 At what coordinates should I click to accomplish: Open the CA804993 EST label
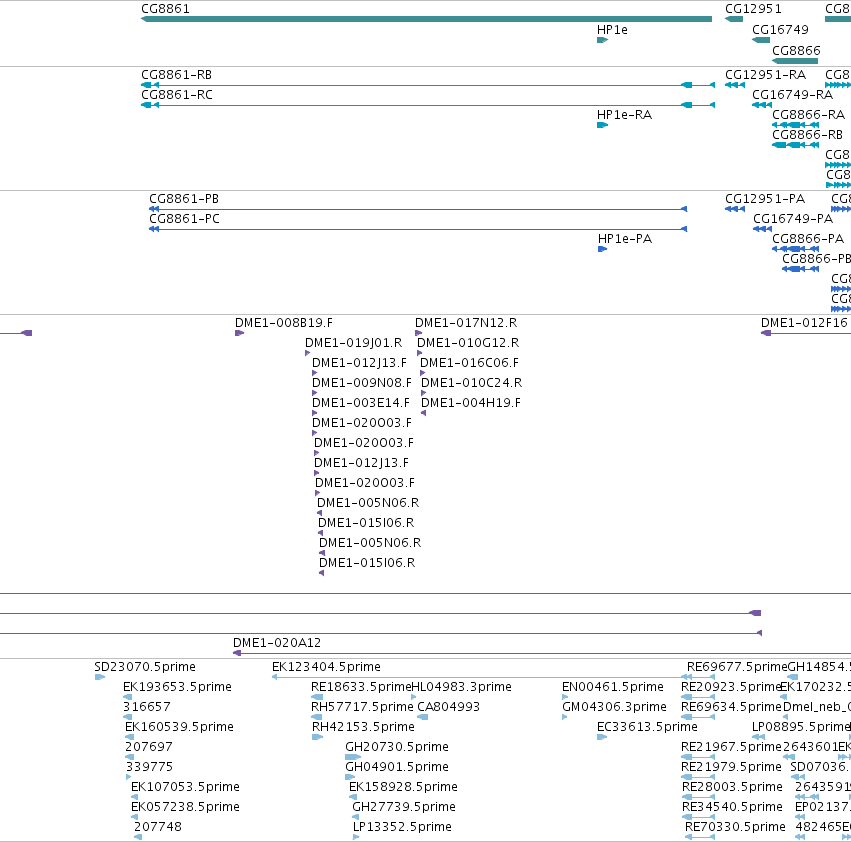pyautogui.click(x=449, y=706)
